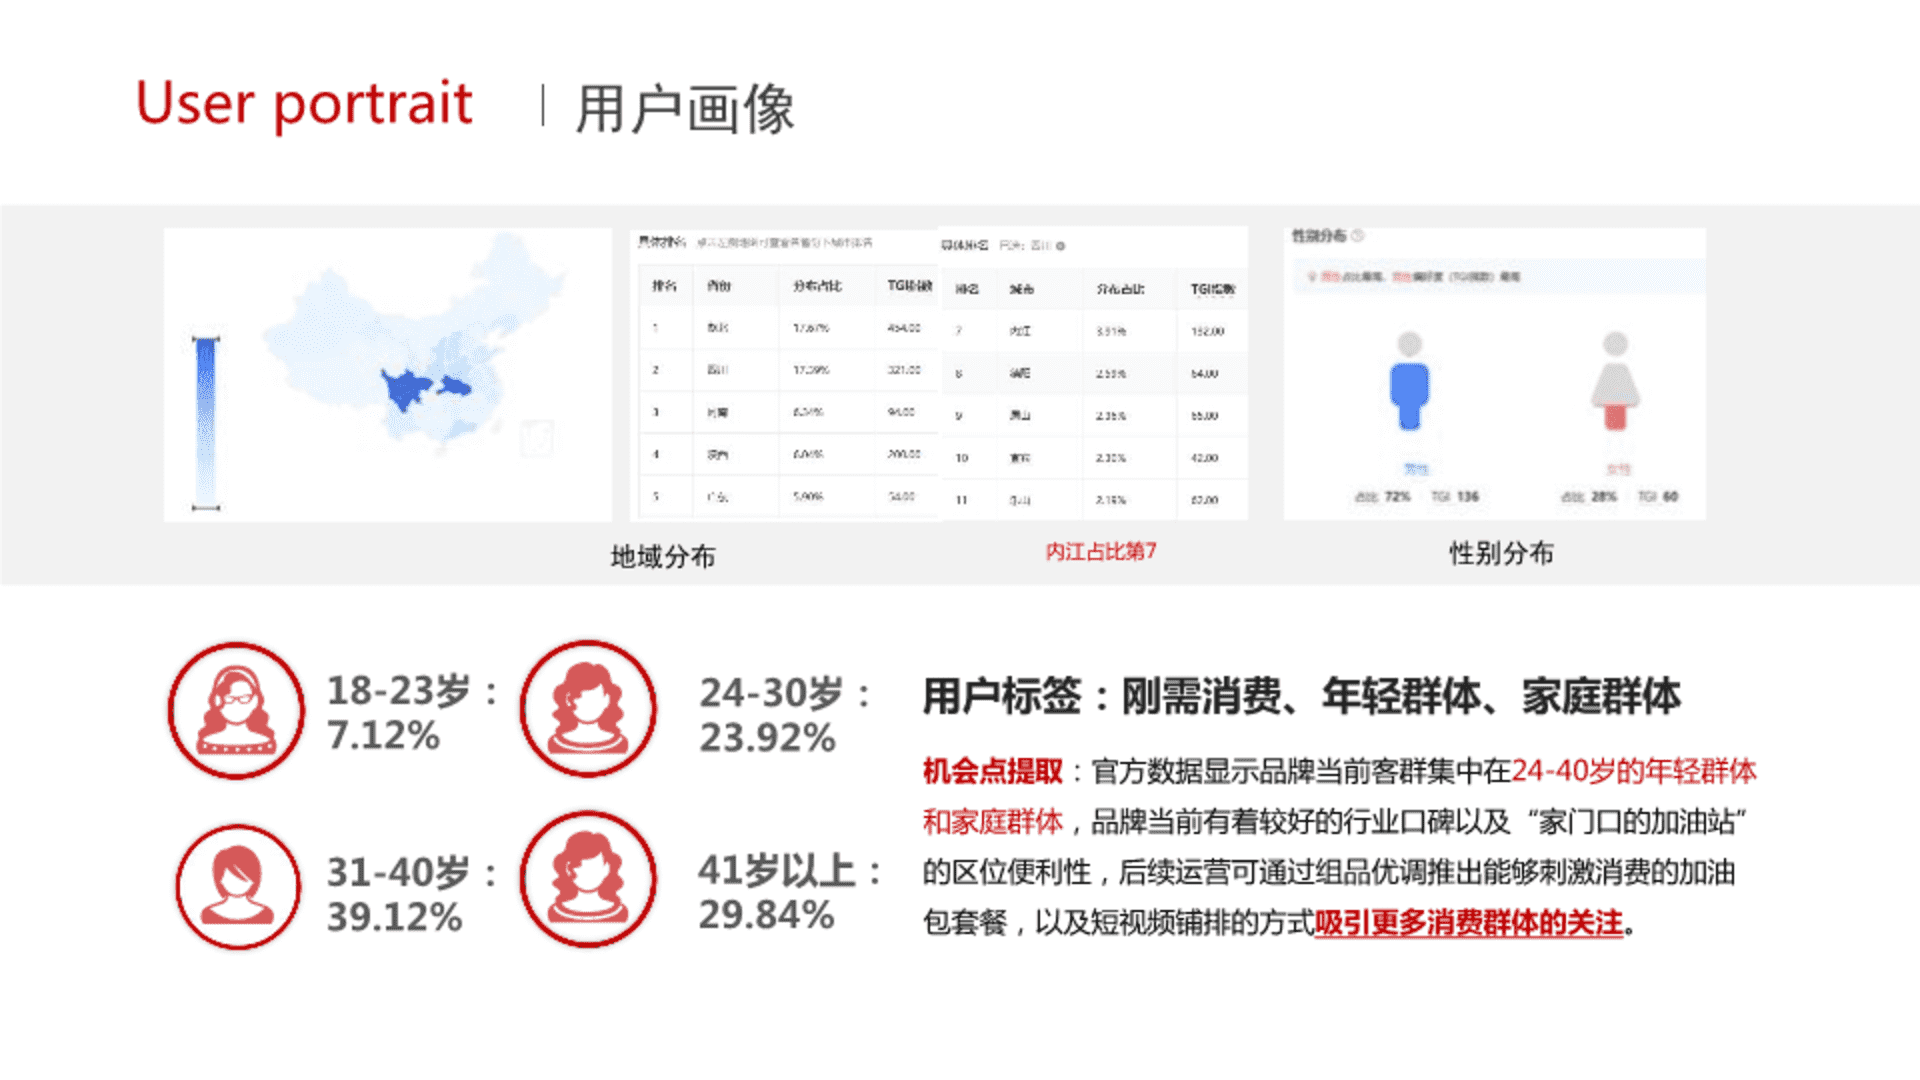Click the clear-filter icon after 已选 in city table
The image size is (1920, 1080).
[1061, 245]
